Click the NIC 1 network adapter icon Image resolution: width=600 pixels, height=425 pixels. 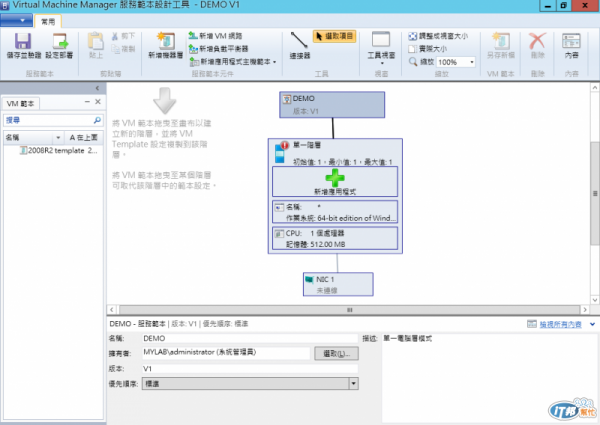pyautogui.click(x=309, y=279)
